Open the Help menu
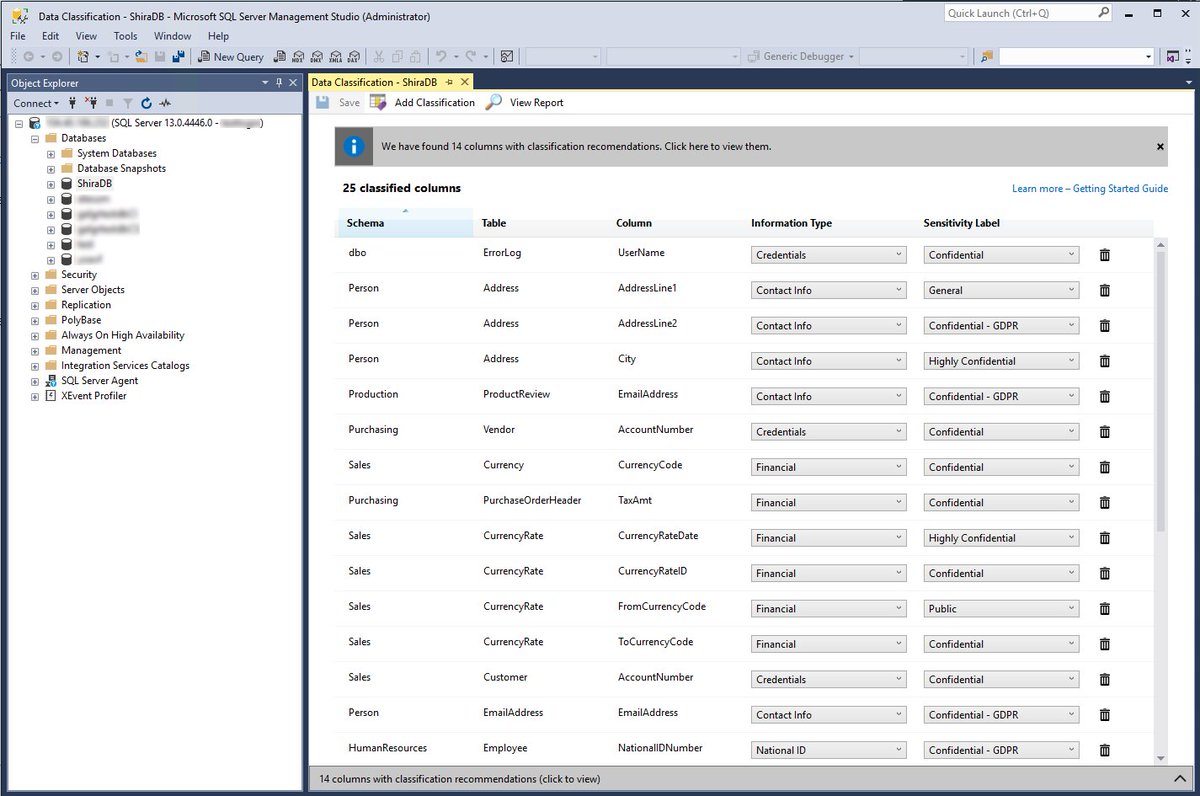 tap(218, 36)
